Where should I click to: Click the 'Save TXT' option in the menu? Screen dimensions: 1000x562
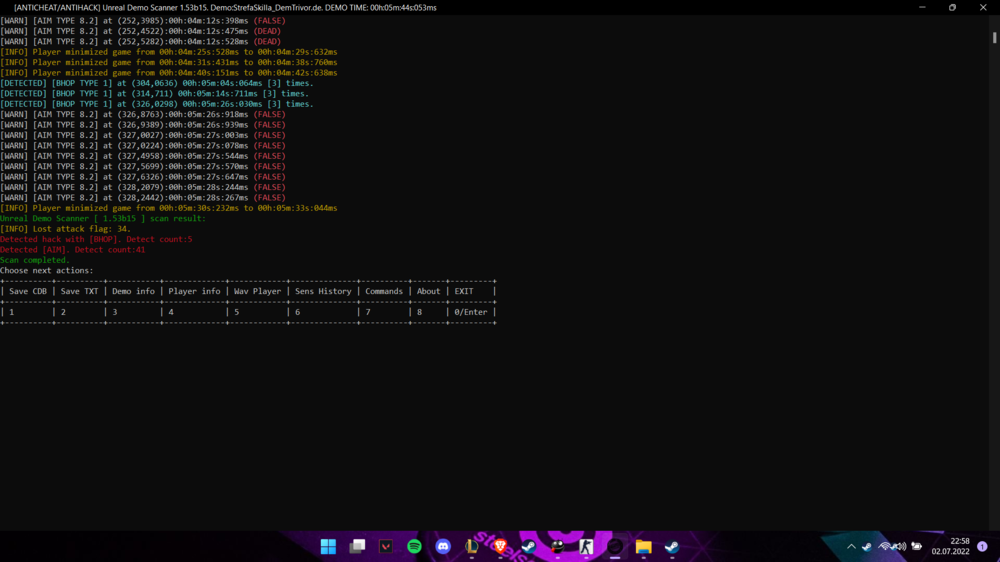click(x=80, y=292)
